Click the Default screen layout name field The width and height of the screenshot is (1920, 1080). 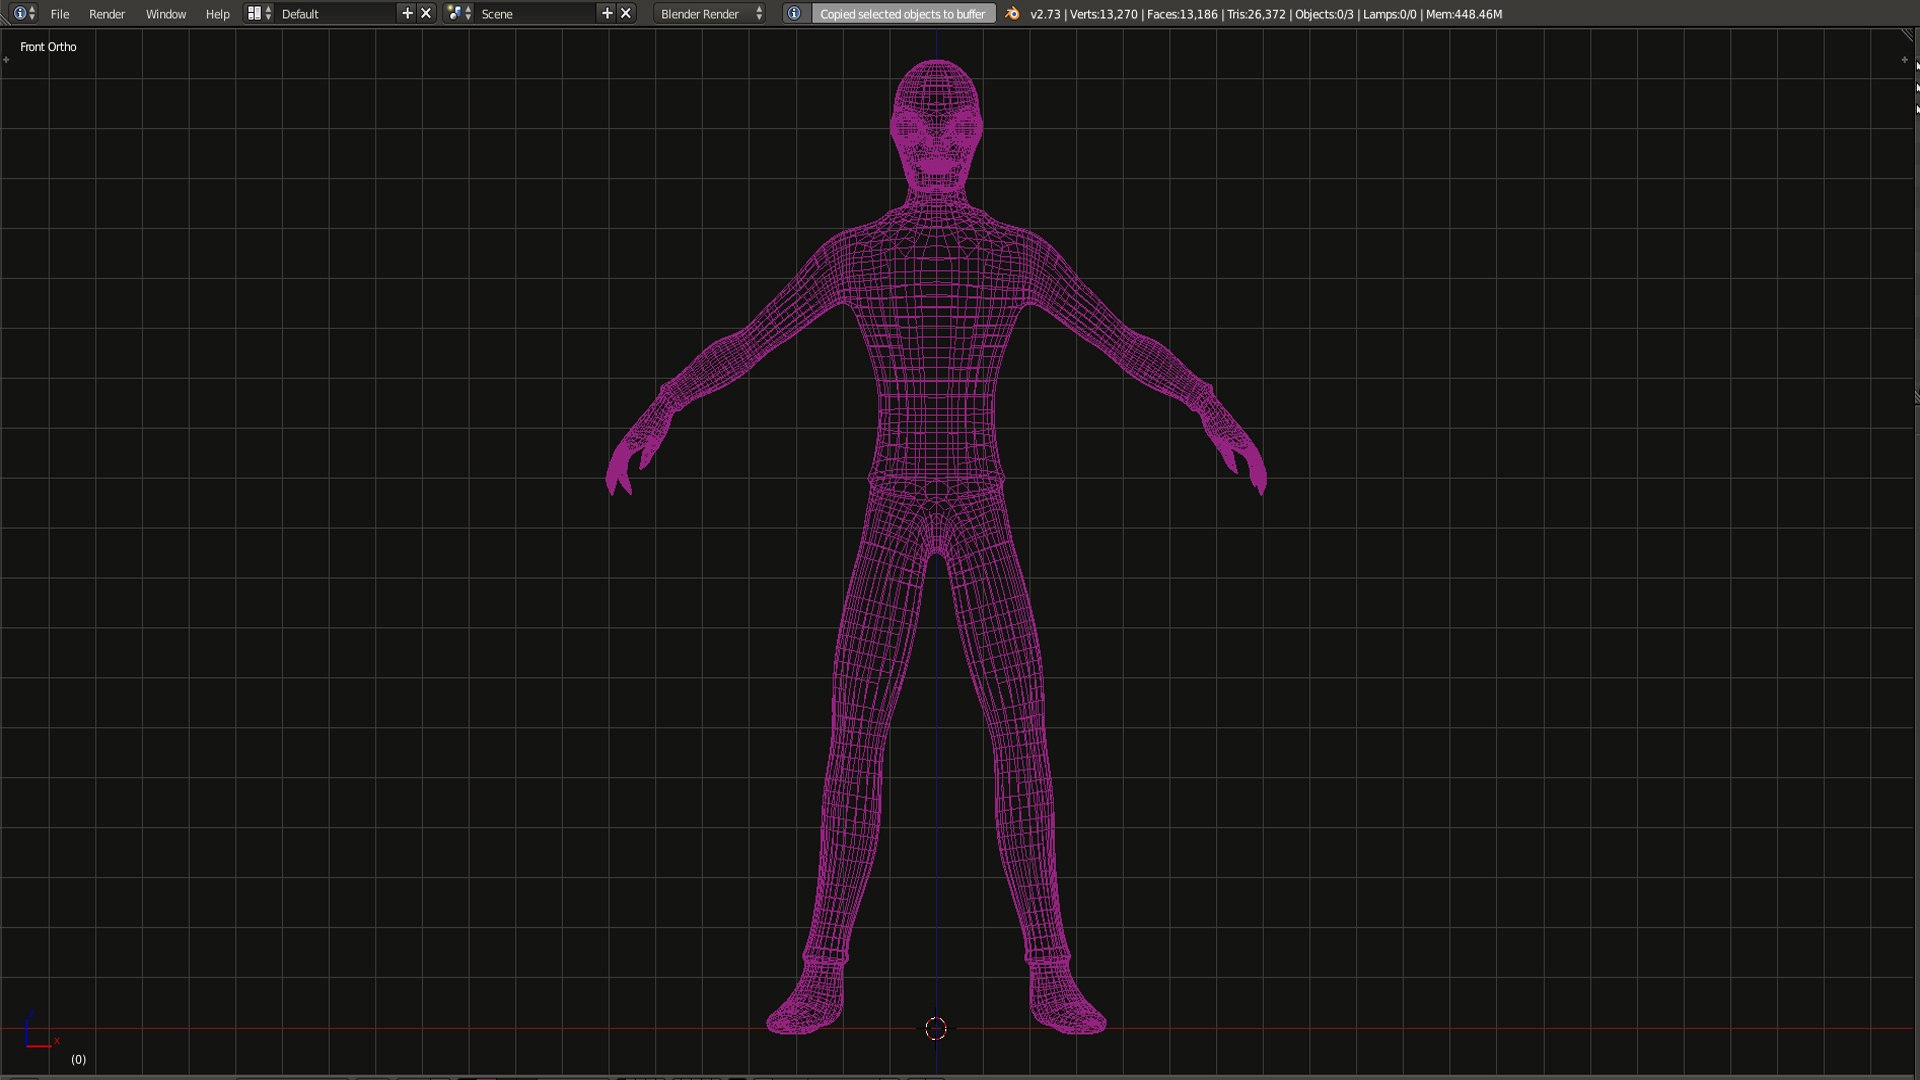(x=335, y=14)
